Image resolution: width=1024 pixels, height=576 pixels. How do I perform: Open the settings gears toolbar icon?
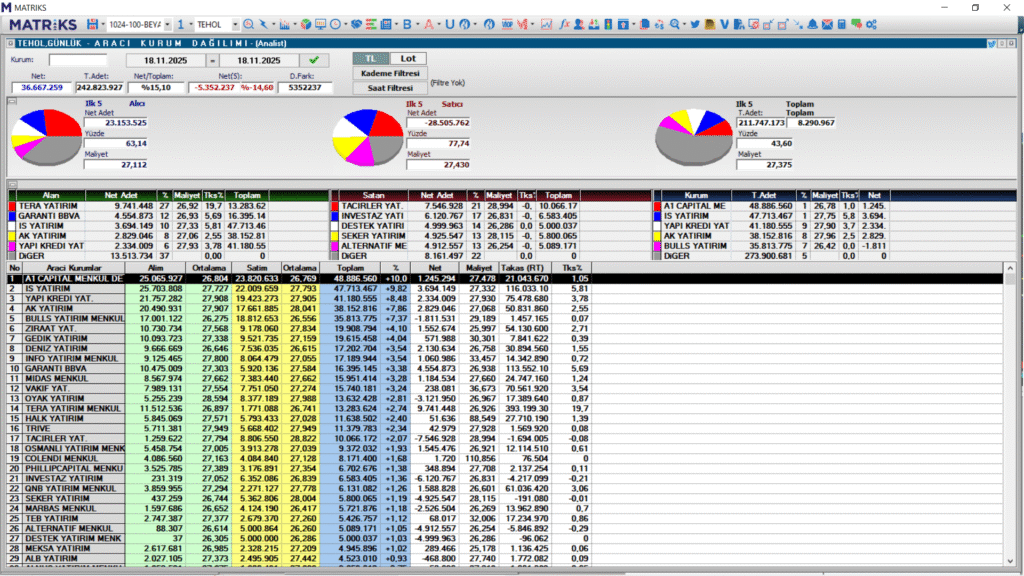click(x=872, y=24)
